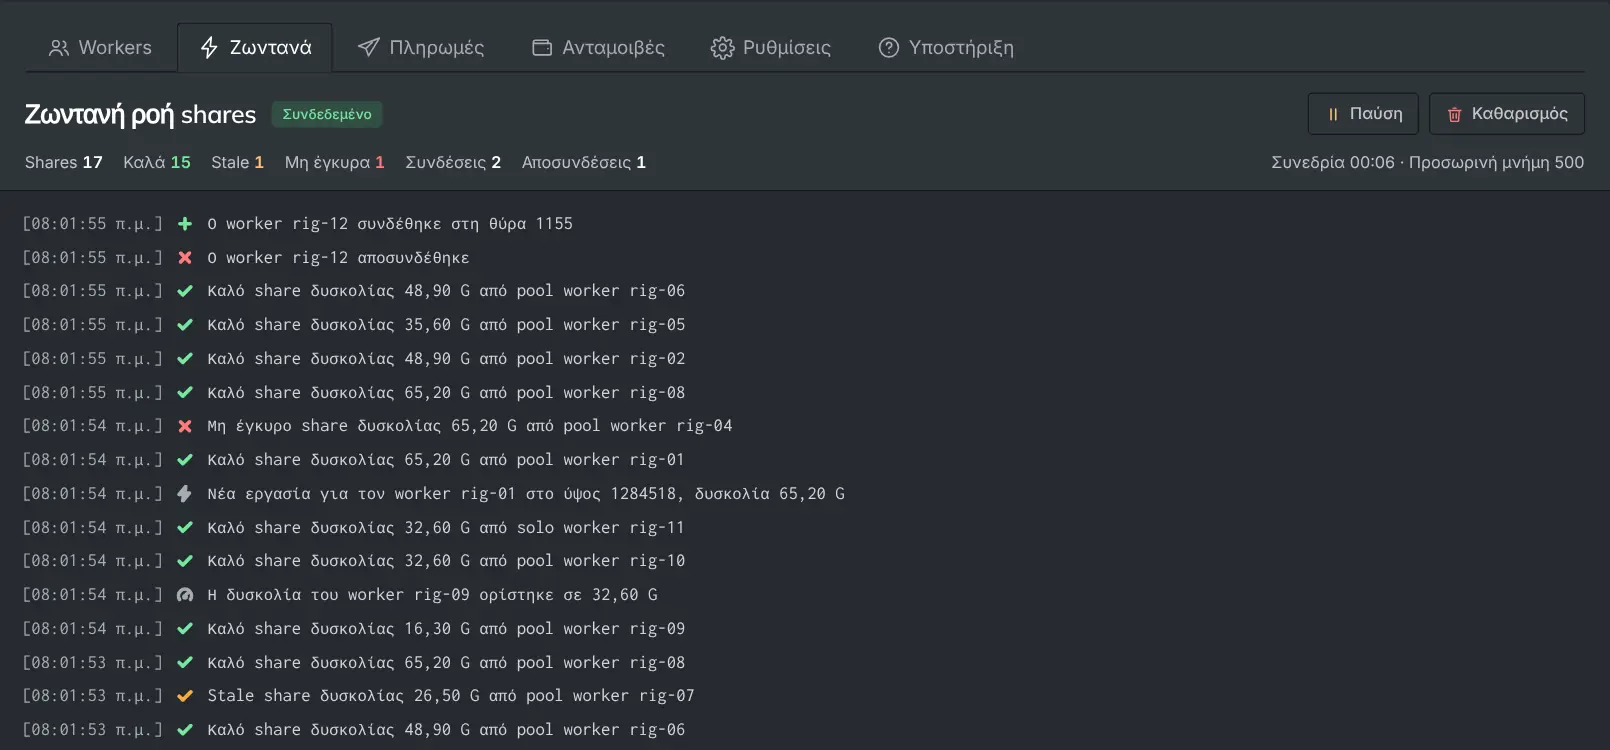Viewport: 1610px width, 750px height.
Task: Open the Workers tab
Action: pos(100,48)
